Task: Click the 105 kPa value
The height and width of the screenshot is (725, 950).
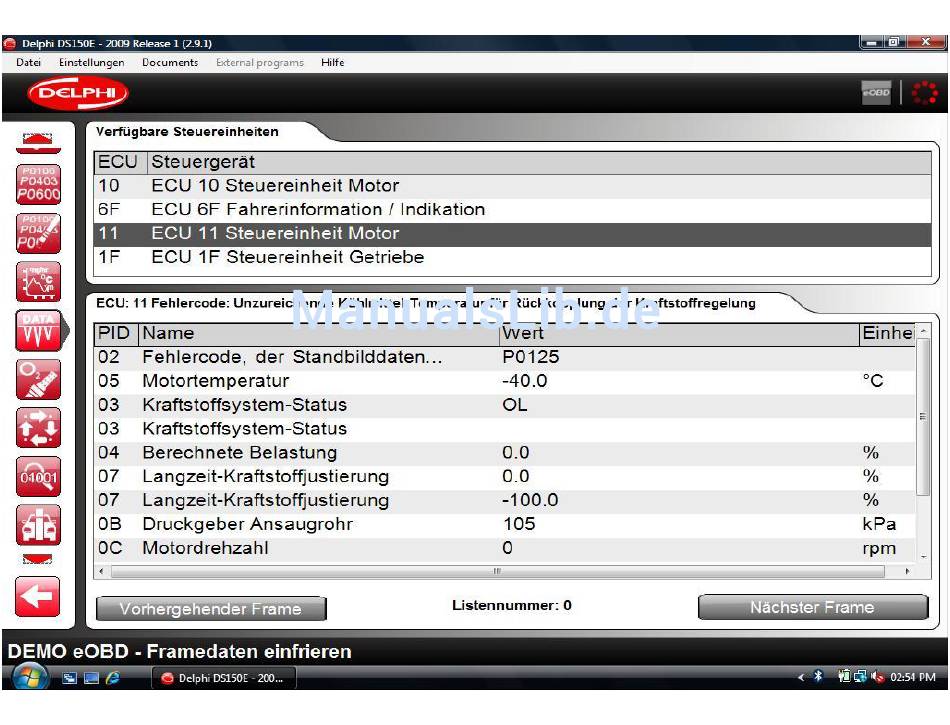Action: pos(519,525)
